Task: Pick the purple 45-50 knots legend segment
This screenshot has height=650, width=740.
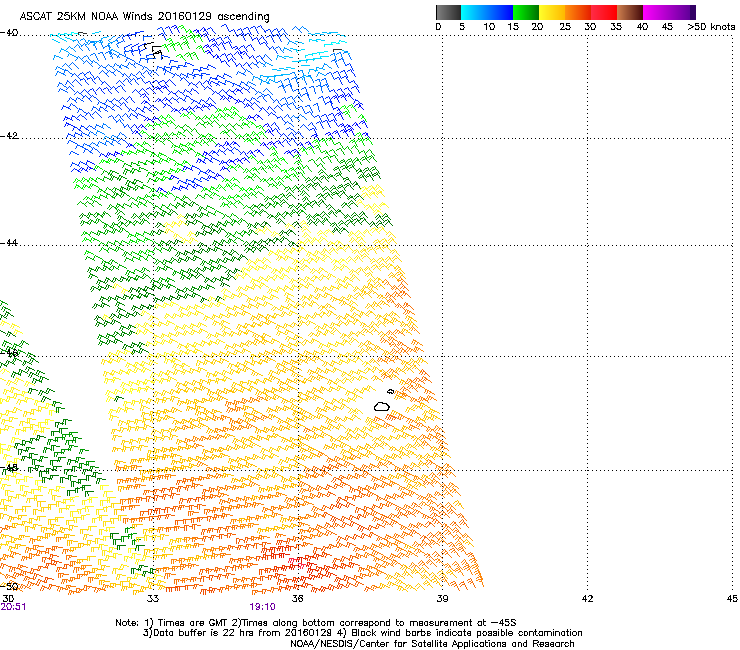Action: coord(682,12)
